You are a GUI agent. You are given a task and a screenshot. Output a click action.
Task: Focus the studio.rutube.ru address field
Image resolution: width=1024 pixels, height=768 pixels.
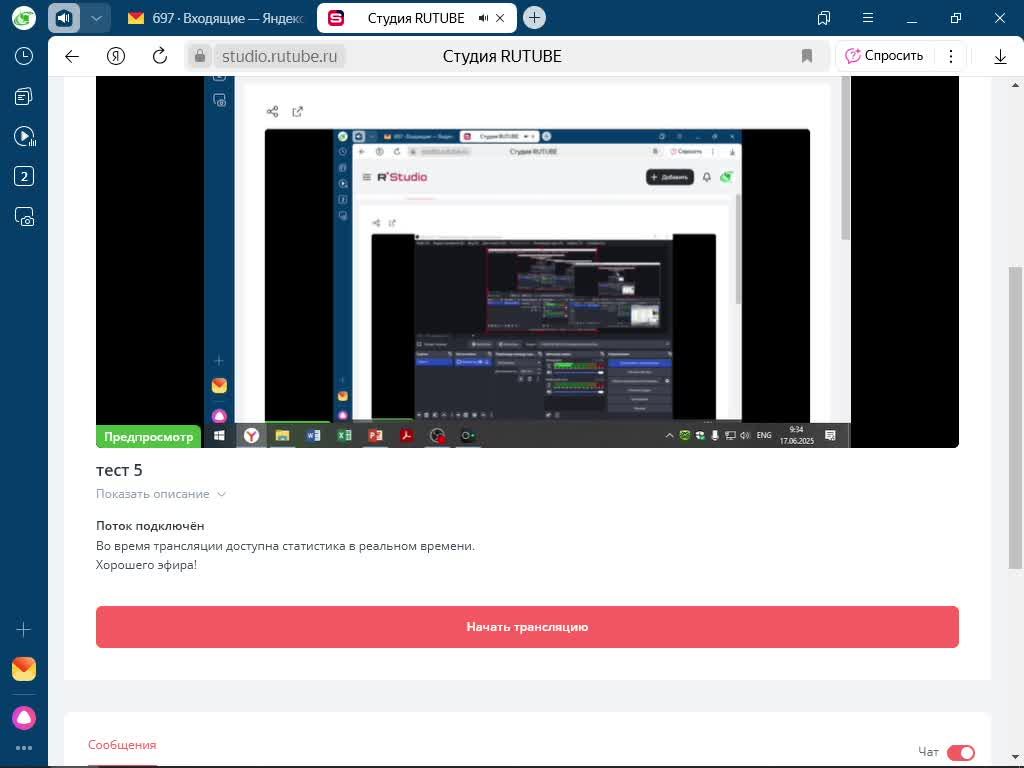click(x=280, y=56)
